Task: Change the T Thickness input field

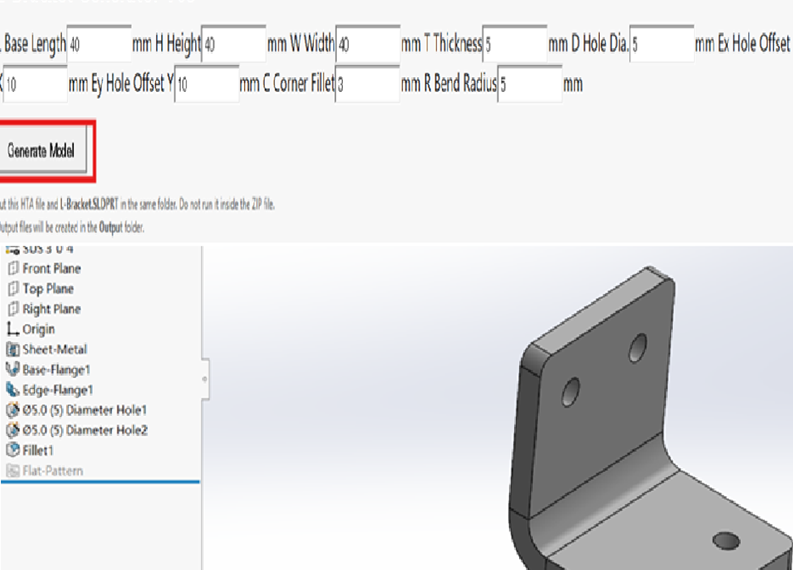Action: [x=515, y=43]
